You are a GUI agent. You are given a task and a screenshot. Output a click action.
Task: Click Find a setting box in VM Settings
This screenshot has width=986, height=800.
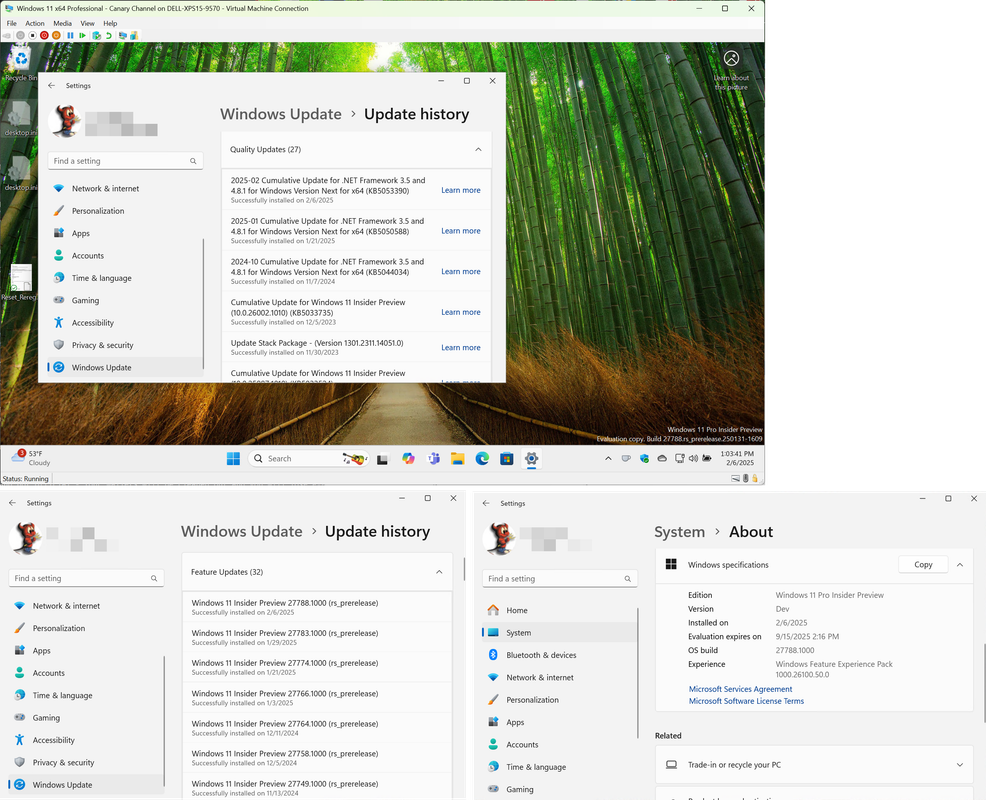pyautogui.click(x=125, y=161)
